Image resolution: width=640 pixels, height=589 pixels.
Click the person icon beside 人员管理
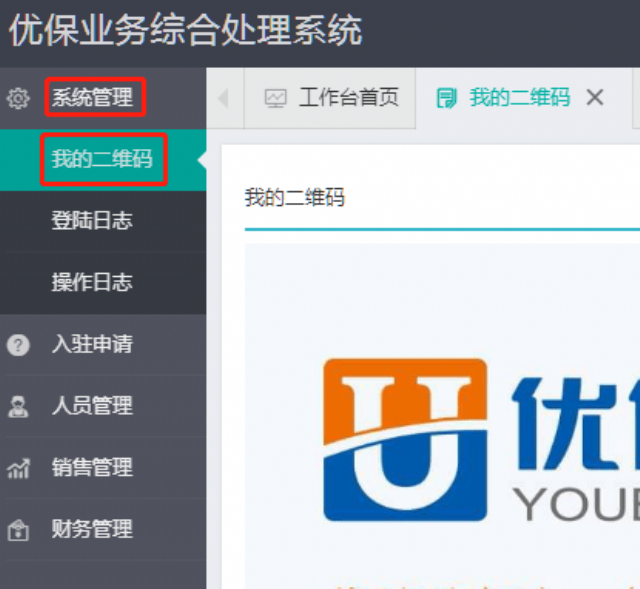[x=18, y=407]
